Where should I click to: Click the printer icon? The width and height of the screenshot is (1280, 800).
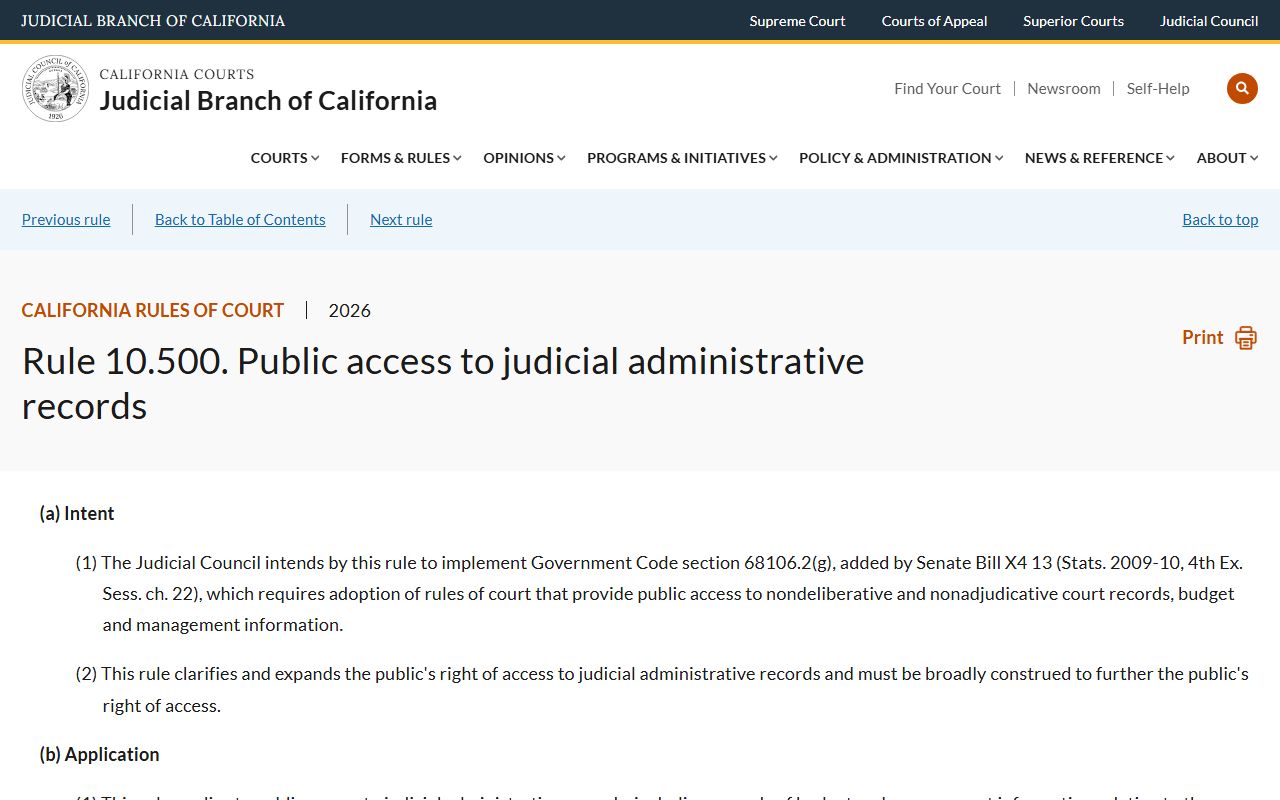pos(1245,338)
